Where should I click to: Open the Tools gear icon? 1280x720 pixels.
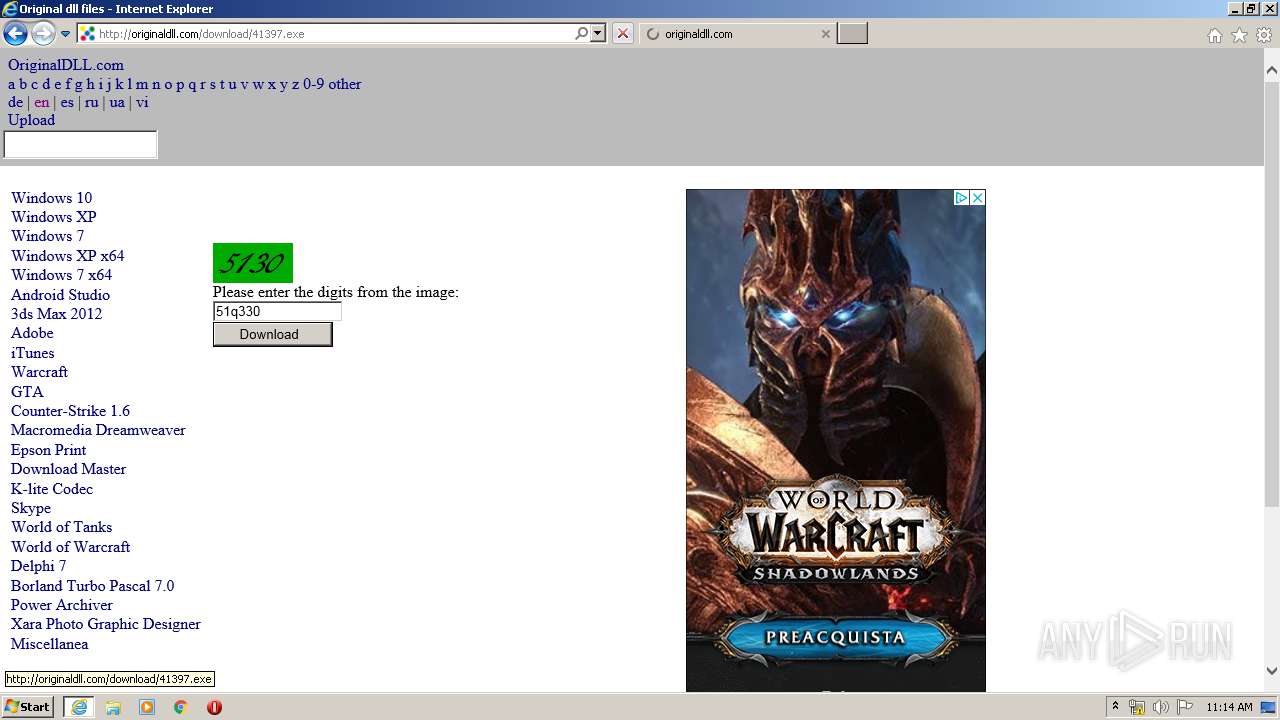tap(1264, 35)
